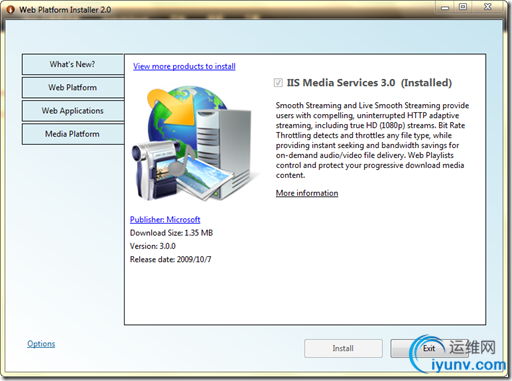Minimize the Web Platform Installer window
Viewport: 512px width, 381px height.
[x=445, y=7]
